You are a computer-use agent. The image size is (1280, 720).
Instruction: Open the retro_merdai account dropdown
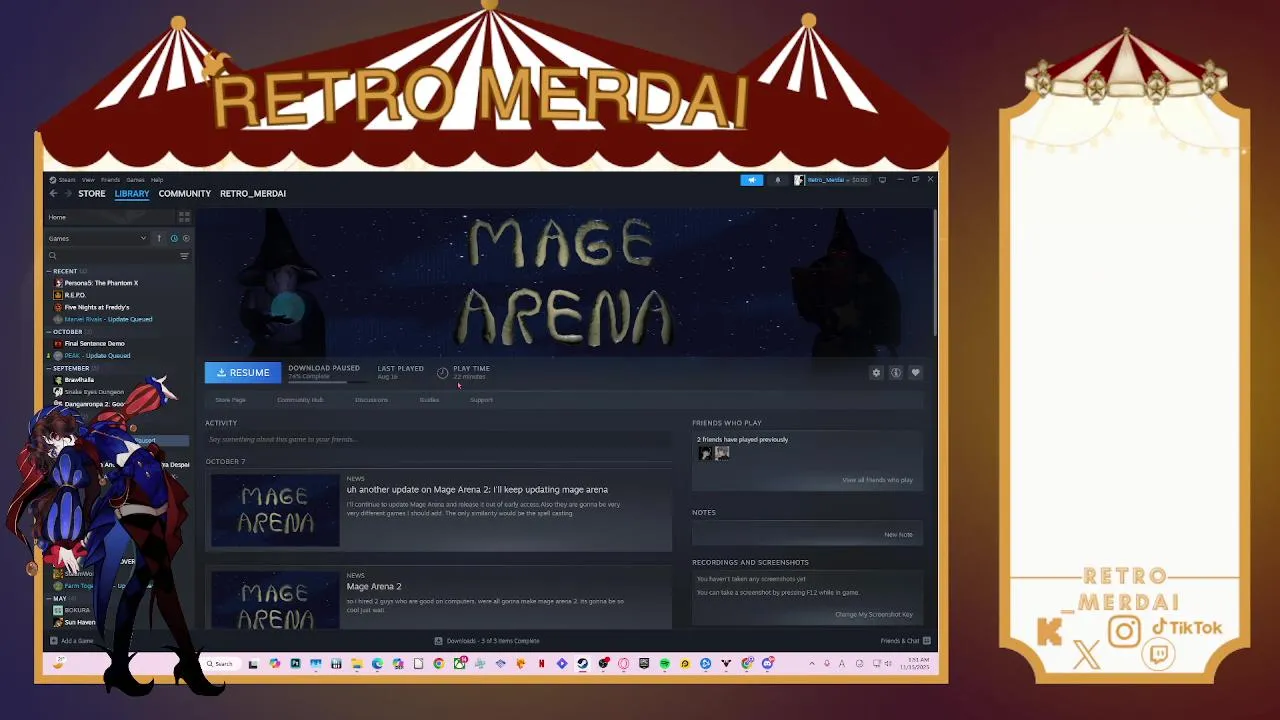coord(830,180)
